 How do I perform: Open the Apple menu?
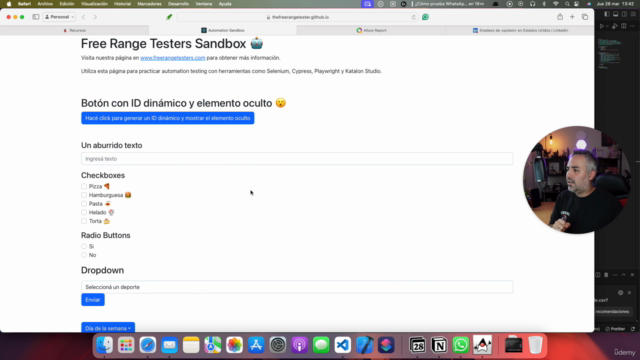[9, 4]
